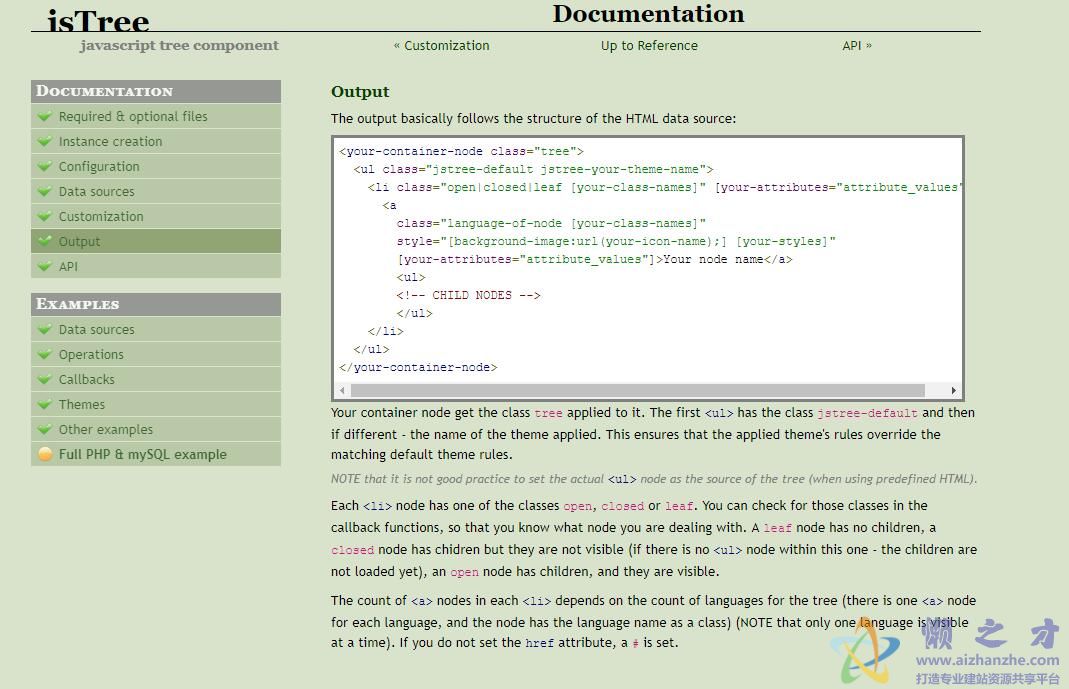Screen dimensions: 1069x689
Task: Click checkmark icon next to Customization sidebar item
Action: click(45, 216)
